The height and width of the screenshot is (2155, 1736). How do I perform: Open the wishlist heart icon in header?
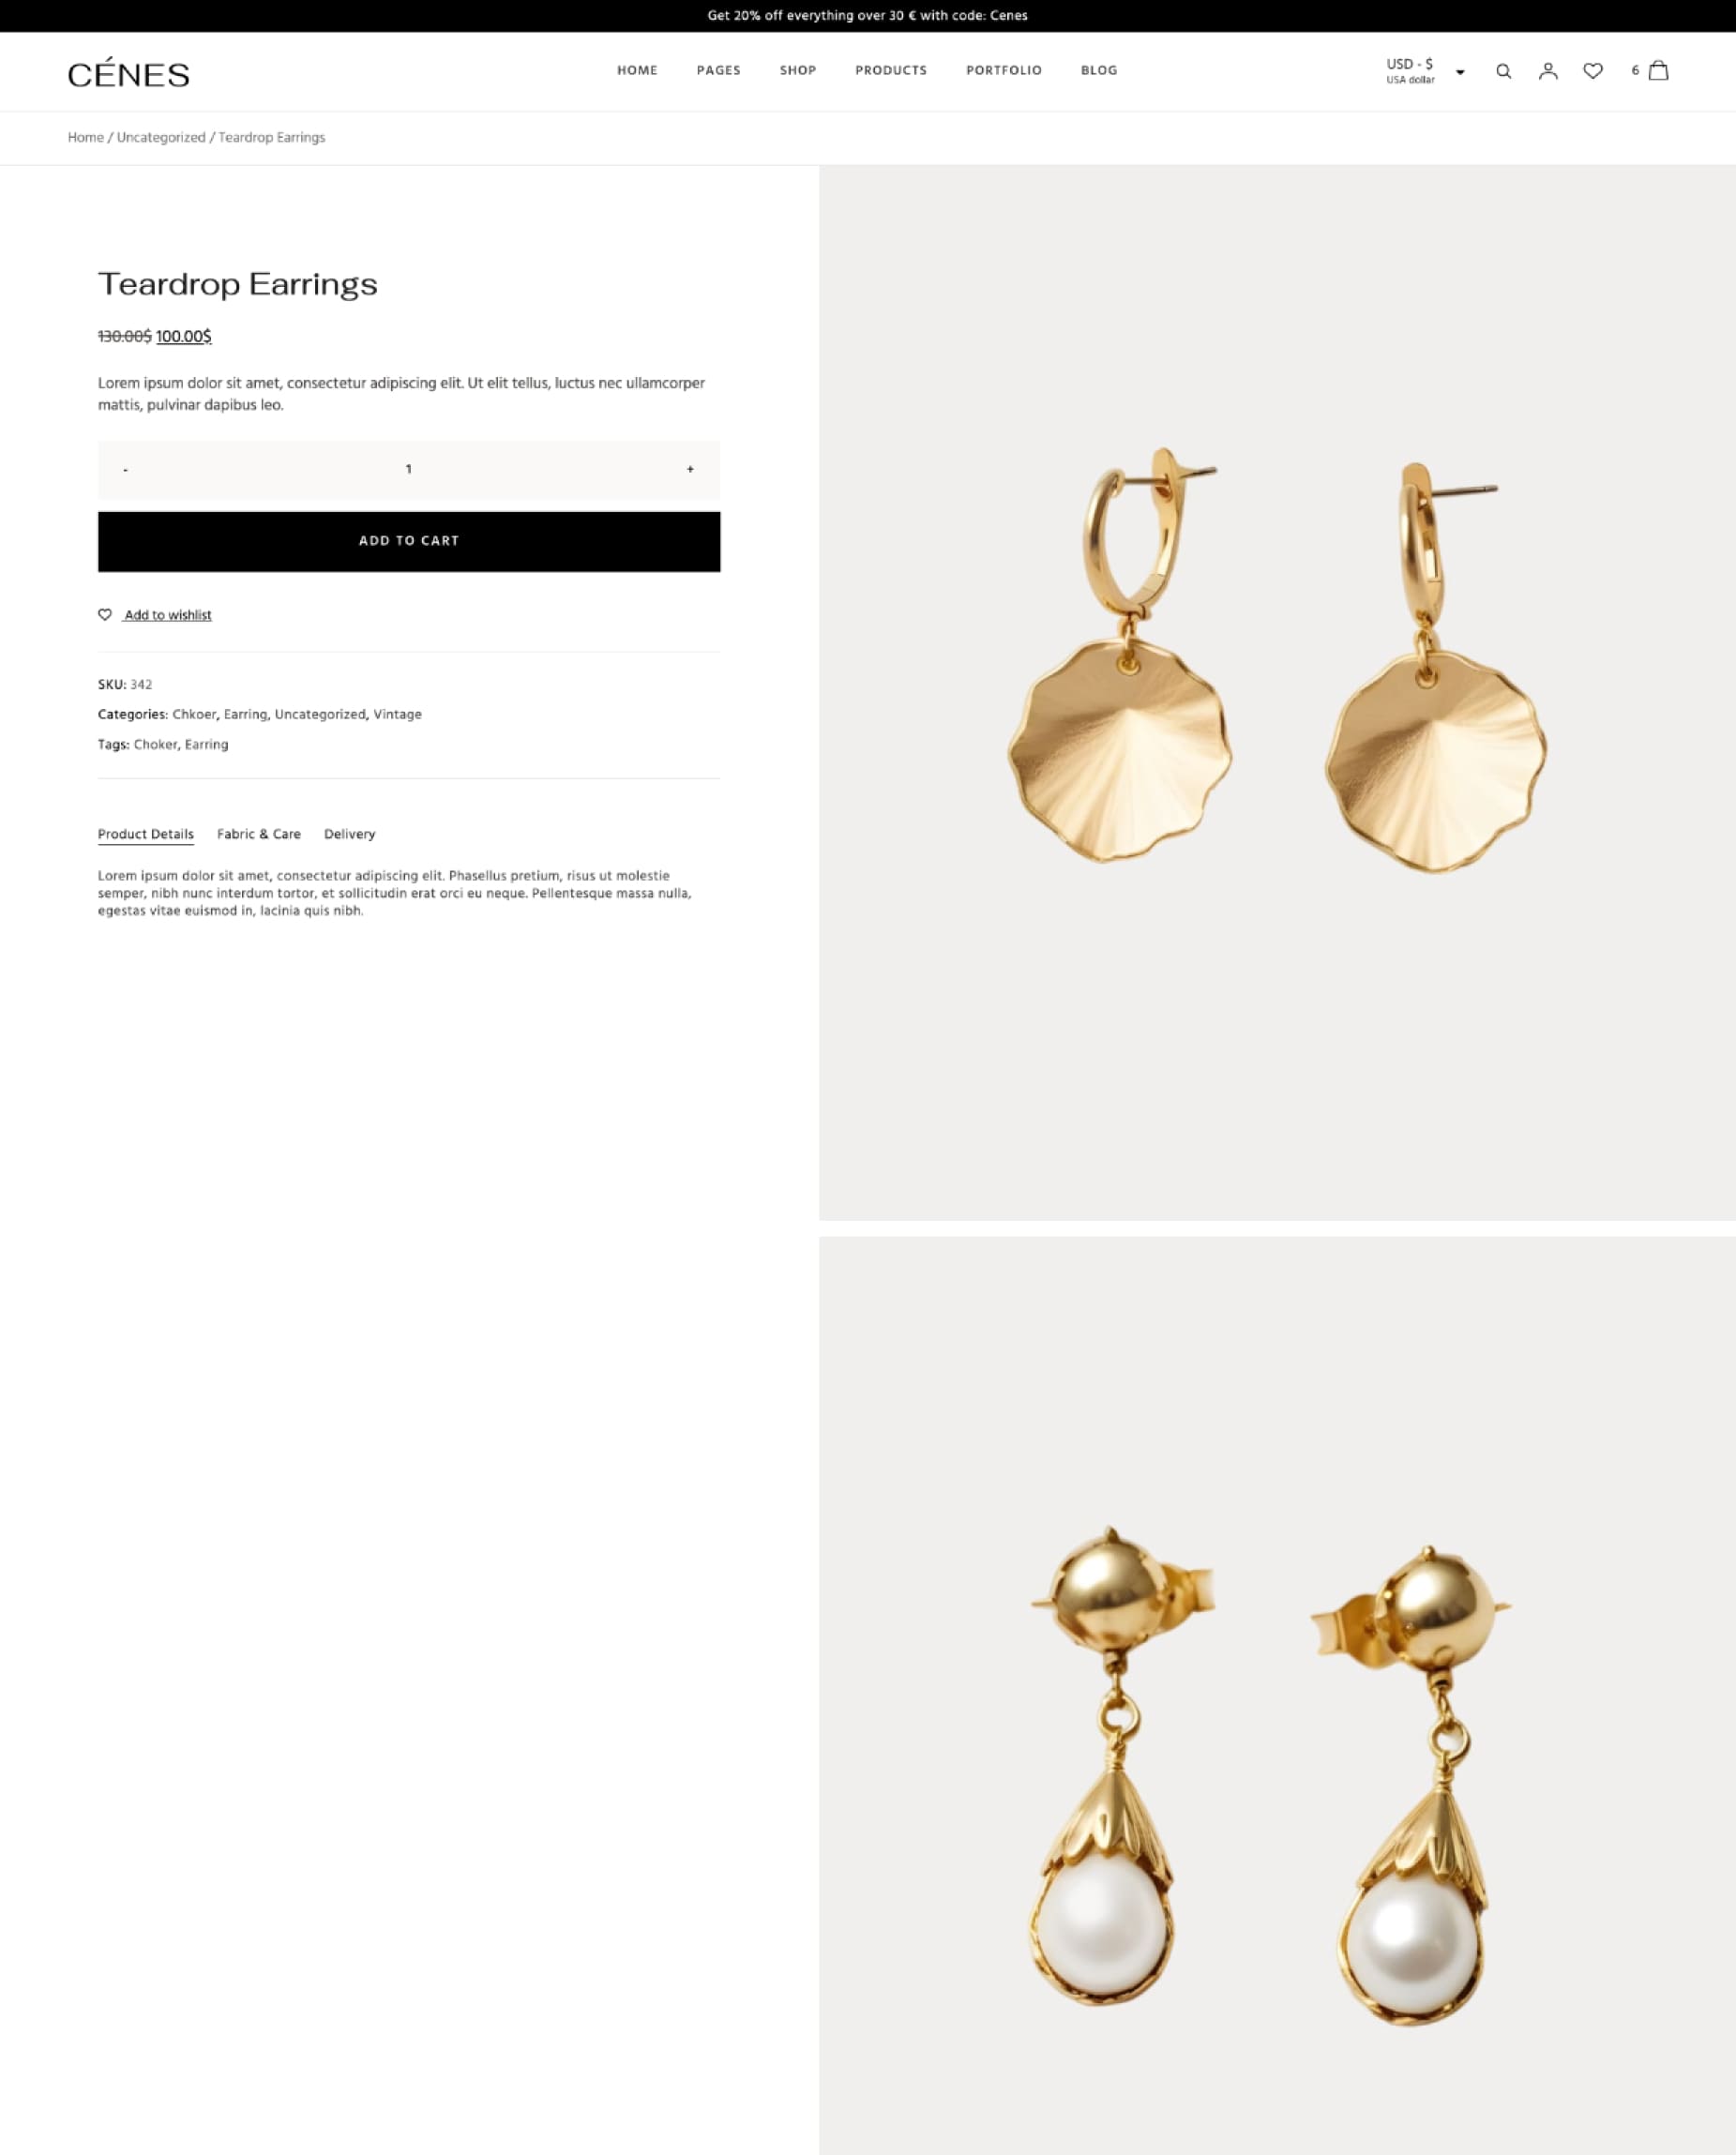(1593, 71)
